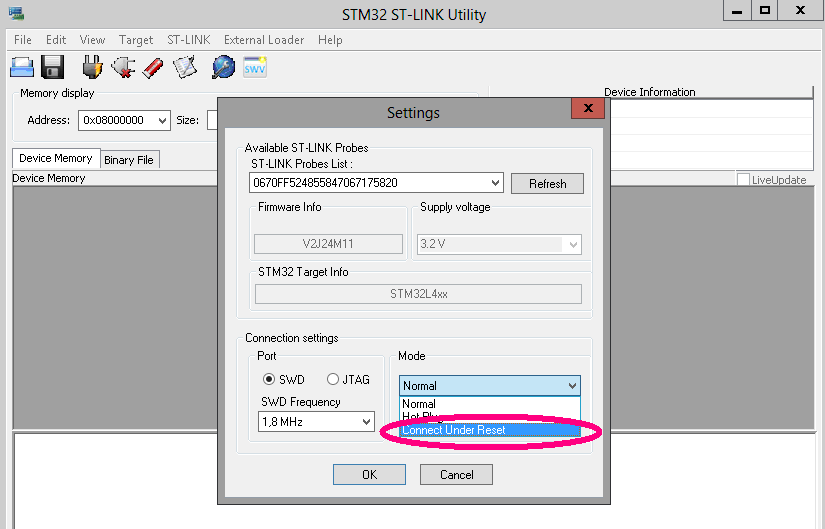Open the View menu

coord(92,40)
